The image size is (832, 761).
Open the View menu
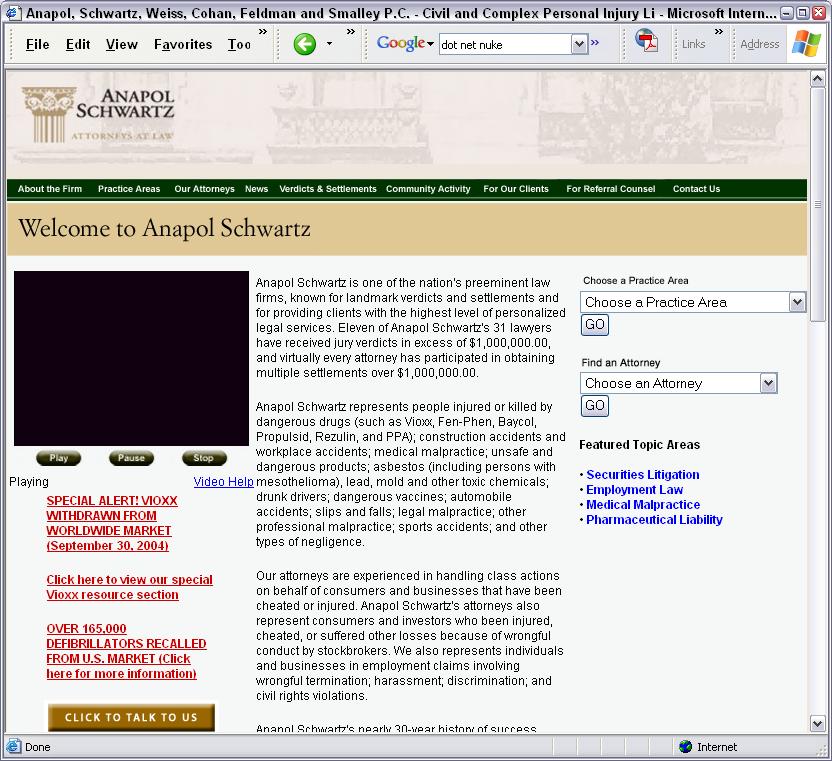tap(122, 45)
